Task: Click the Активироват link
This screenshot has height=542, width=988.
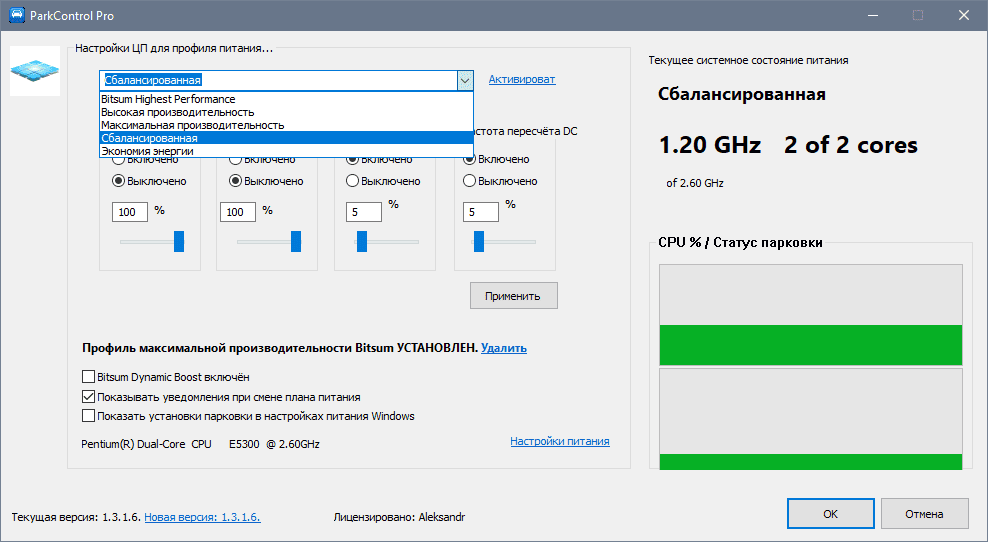Action: pyautogui.click(x=522, y=79)
